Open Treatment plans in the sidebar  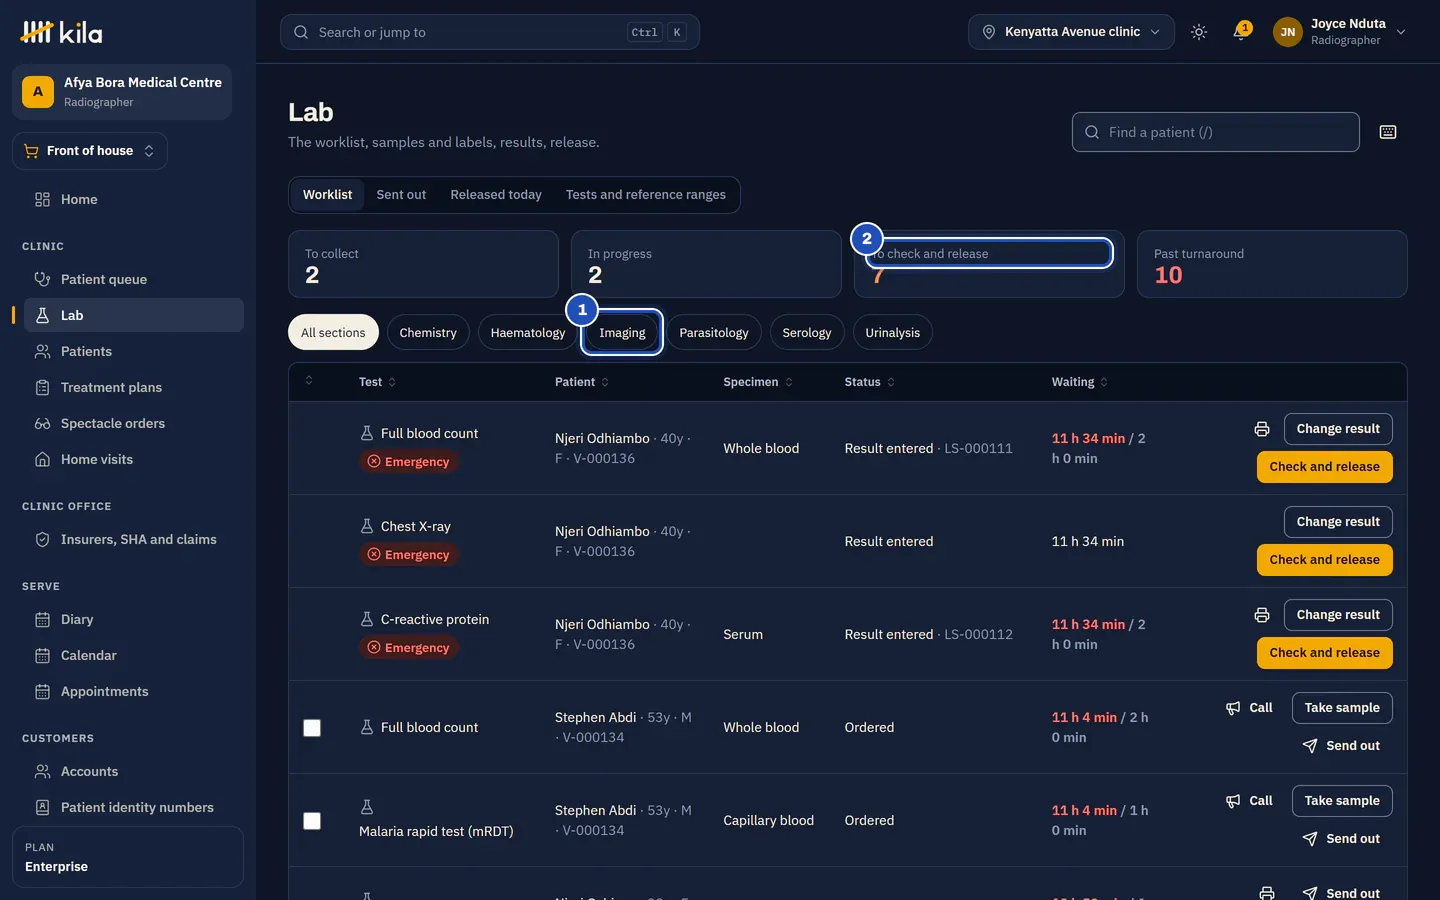[x=134, y=387]
